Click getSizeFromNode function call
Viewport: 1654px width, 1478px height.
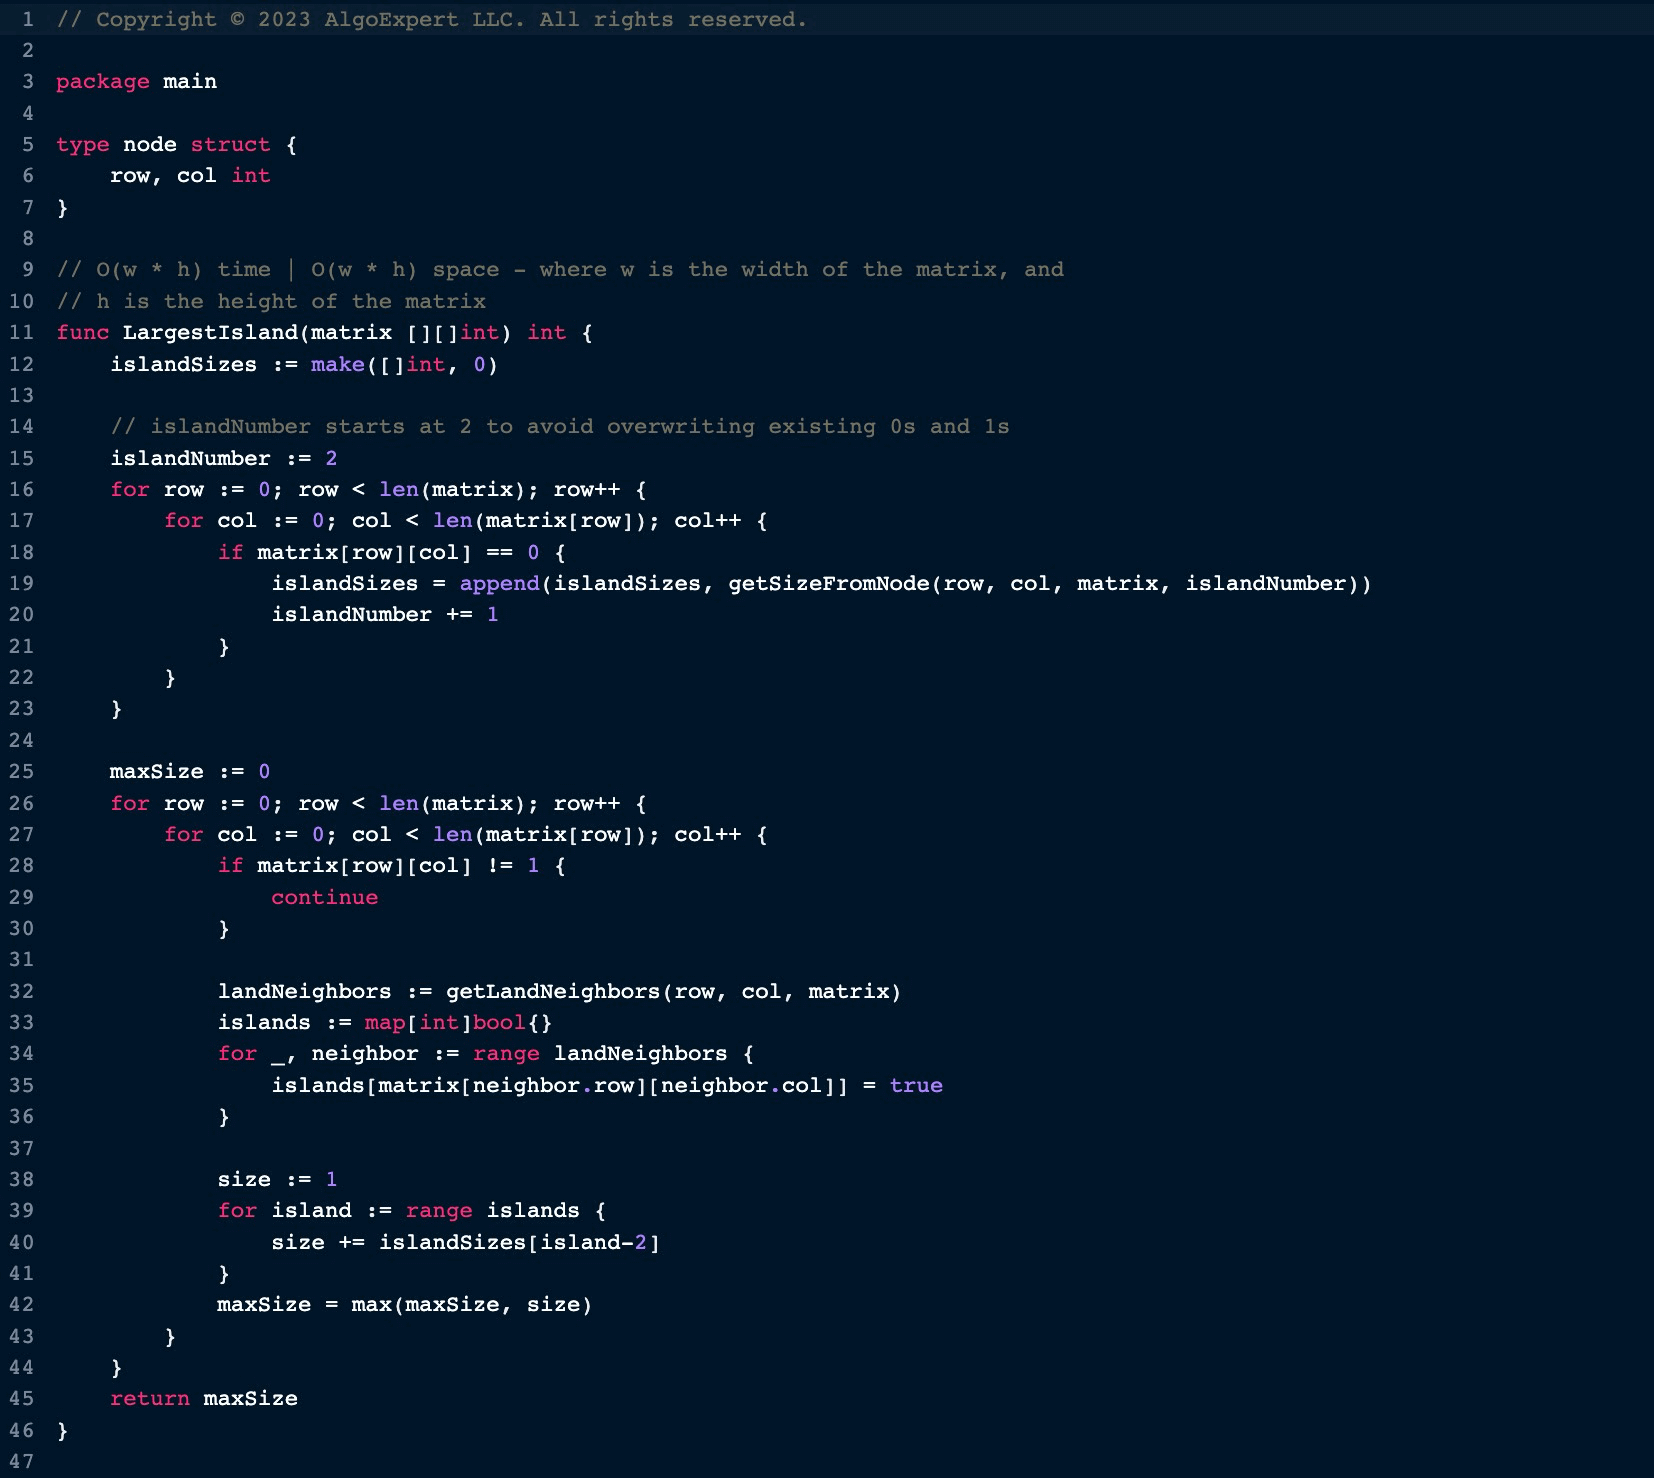click(828, 584)
